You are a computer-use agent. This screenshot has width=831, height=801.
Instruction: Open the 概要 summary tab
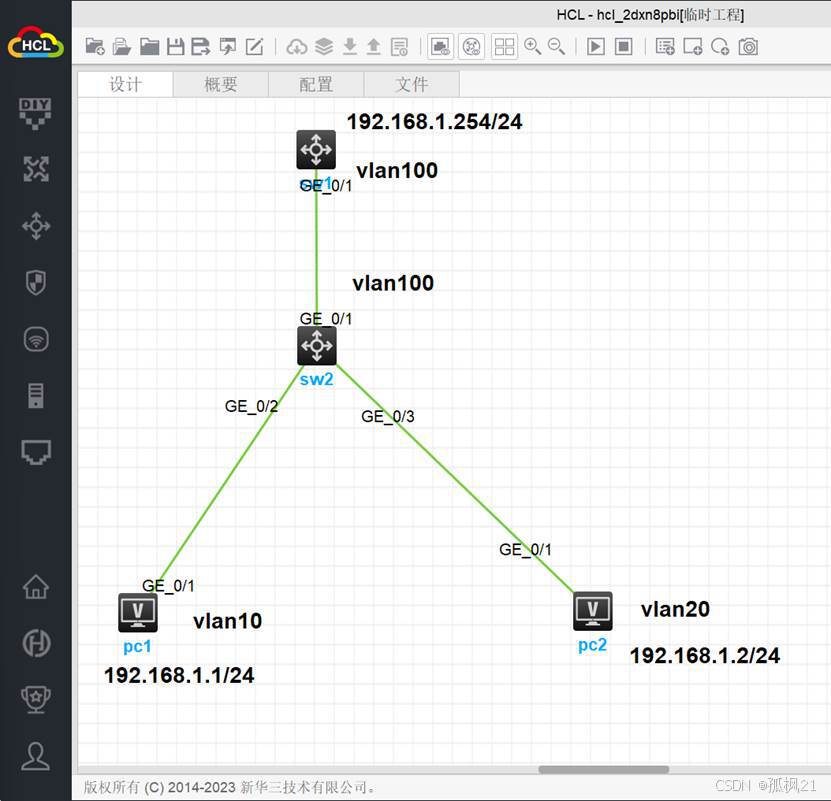(x=220, y=84)
